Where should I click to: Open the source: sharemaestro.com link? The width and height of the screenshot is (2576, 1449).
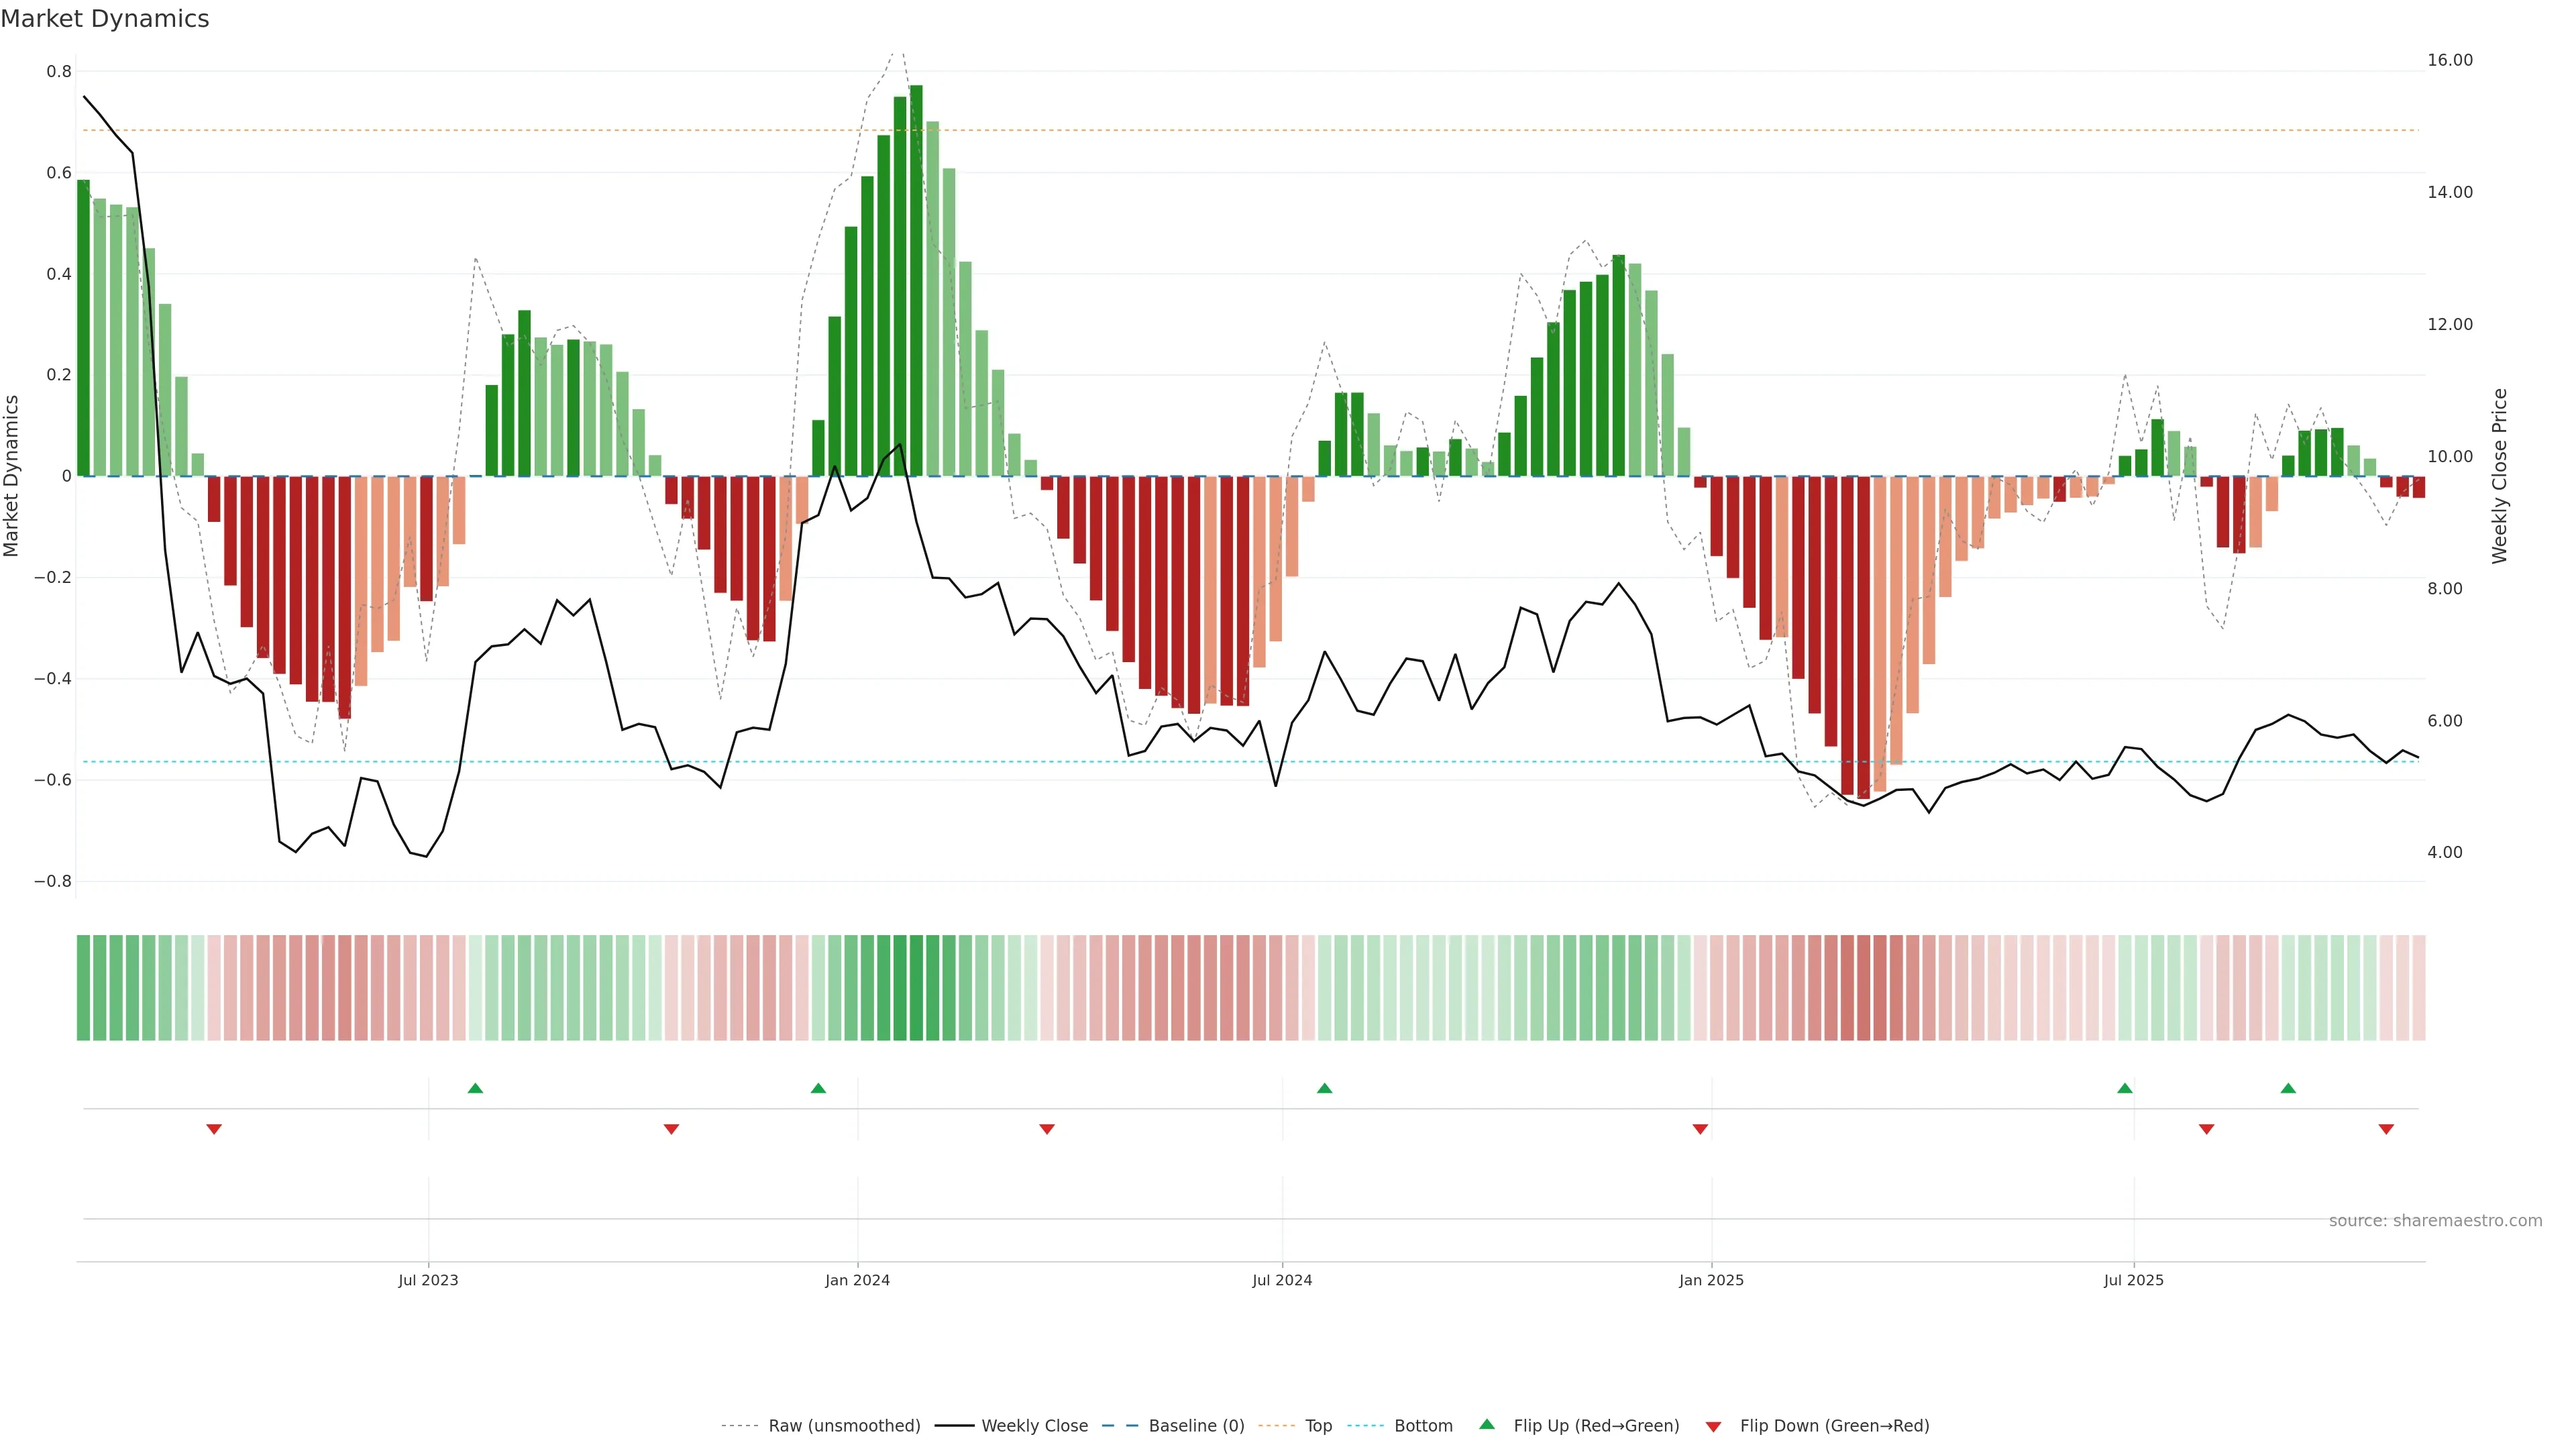tap(2435, 1221)
